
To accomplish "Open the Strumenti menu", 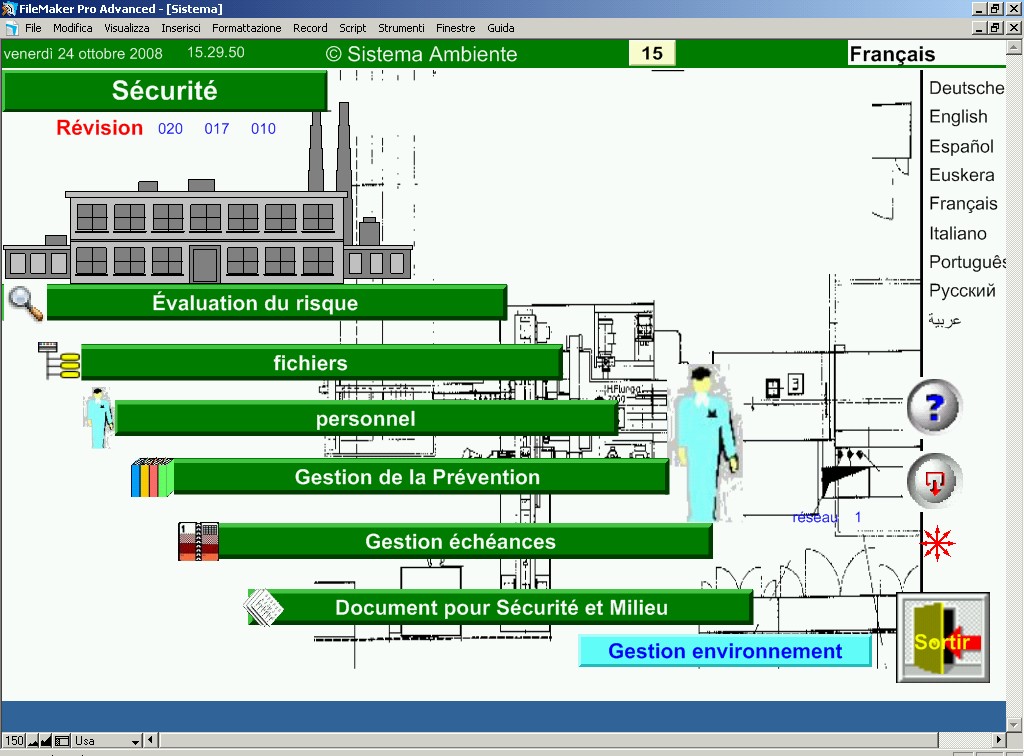I will [x=401, y=28].
